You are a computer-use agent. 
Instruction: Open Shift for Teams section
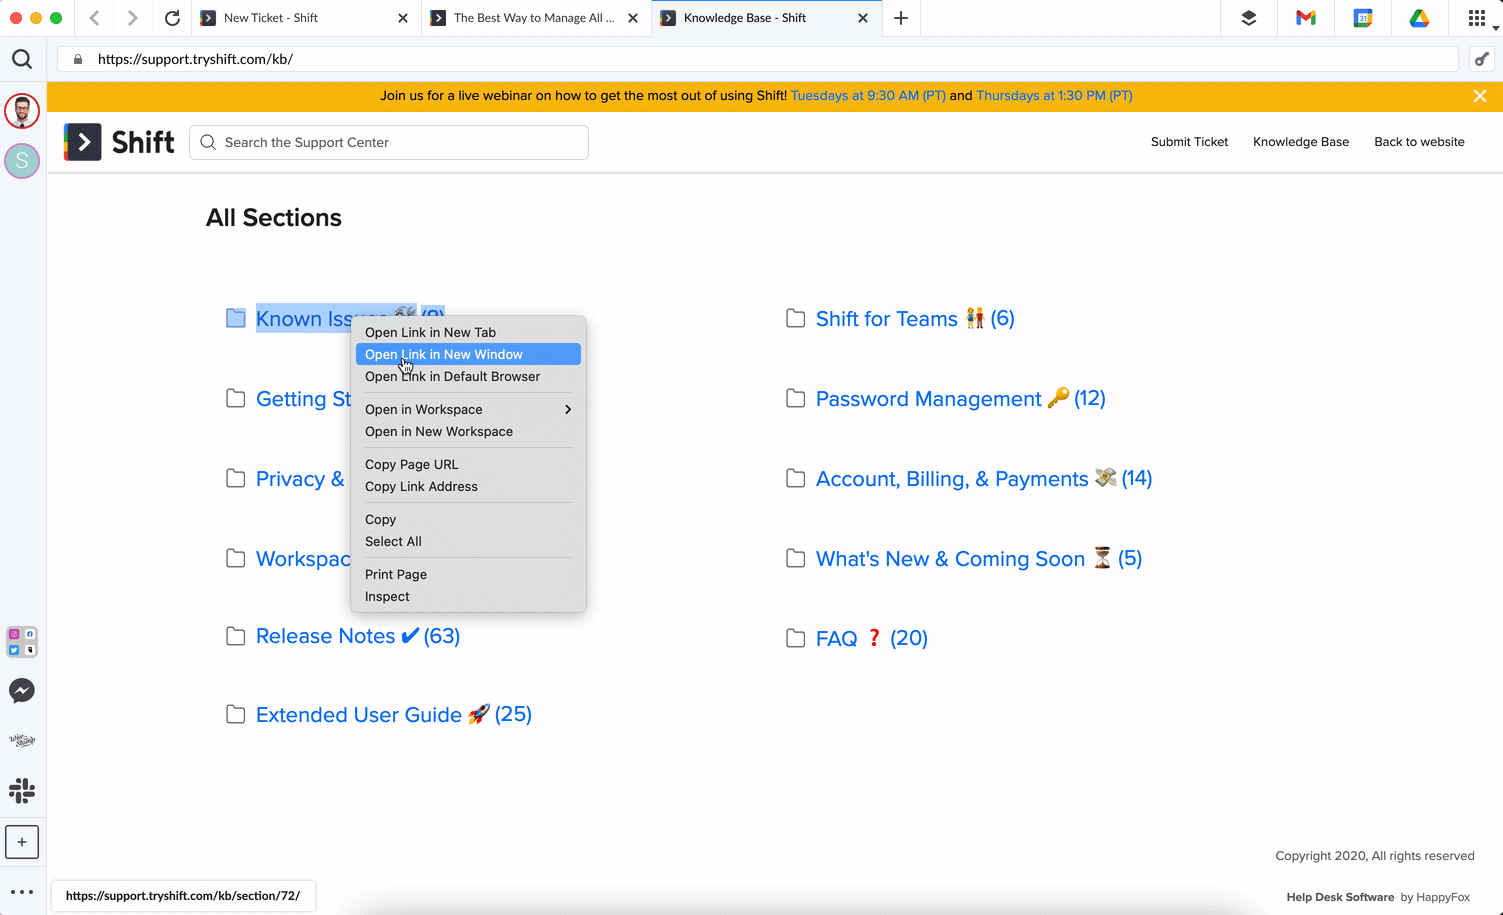tap(915, 318)
